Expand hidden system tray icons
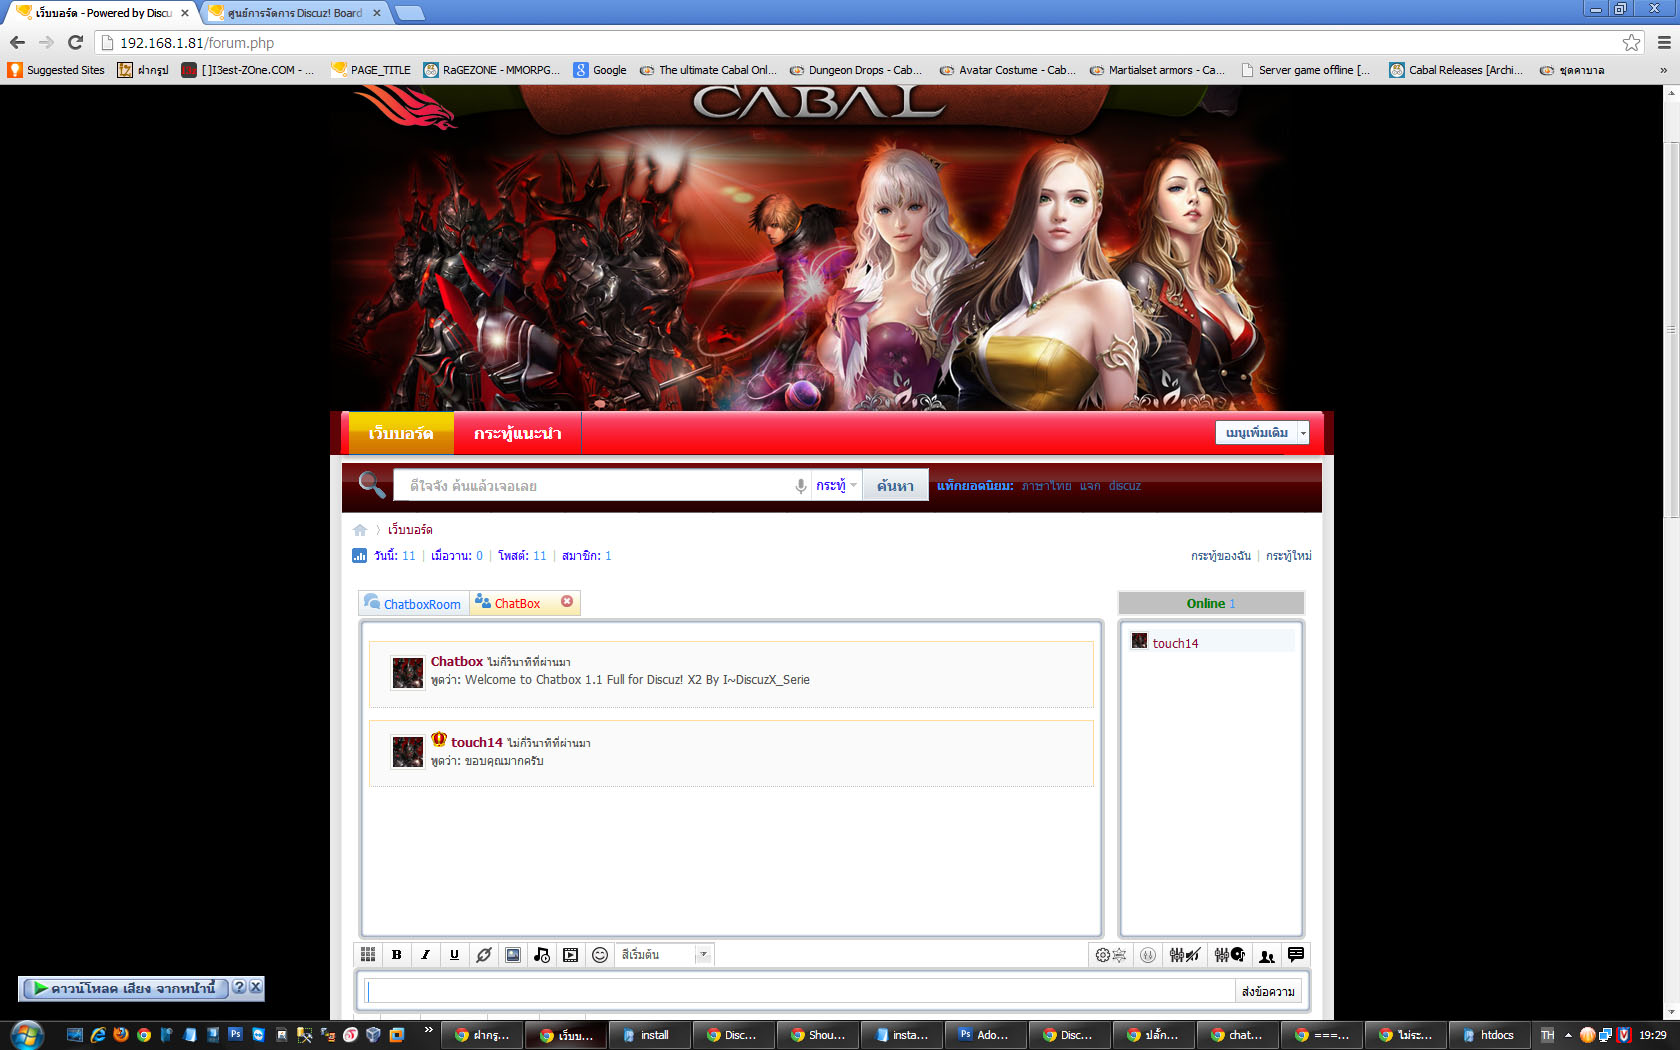The height and width of the screenshot is (1050, 1680). click(x=1568, y=1035)
